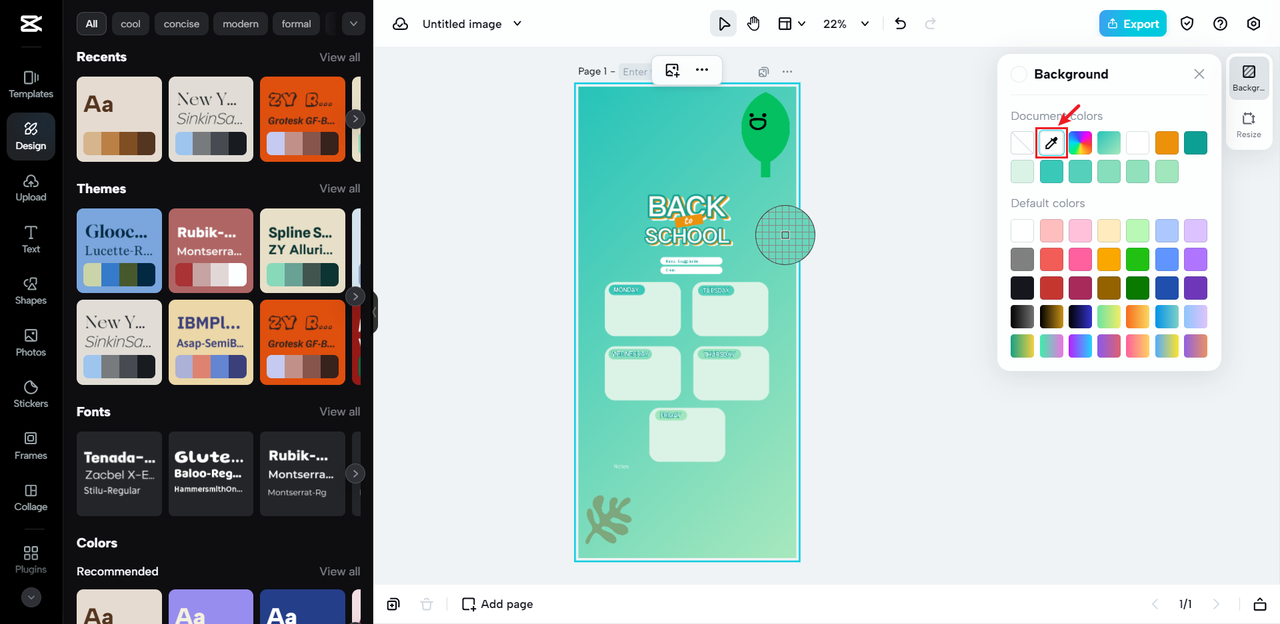Open the Frames panel
Image resolution: width=1280 pixels, height=624 pixels.
coord(31,446)
